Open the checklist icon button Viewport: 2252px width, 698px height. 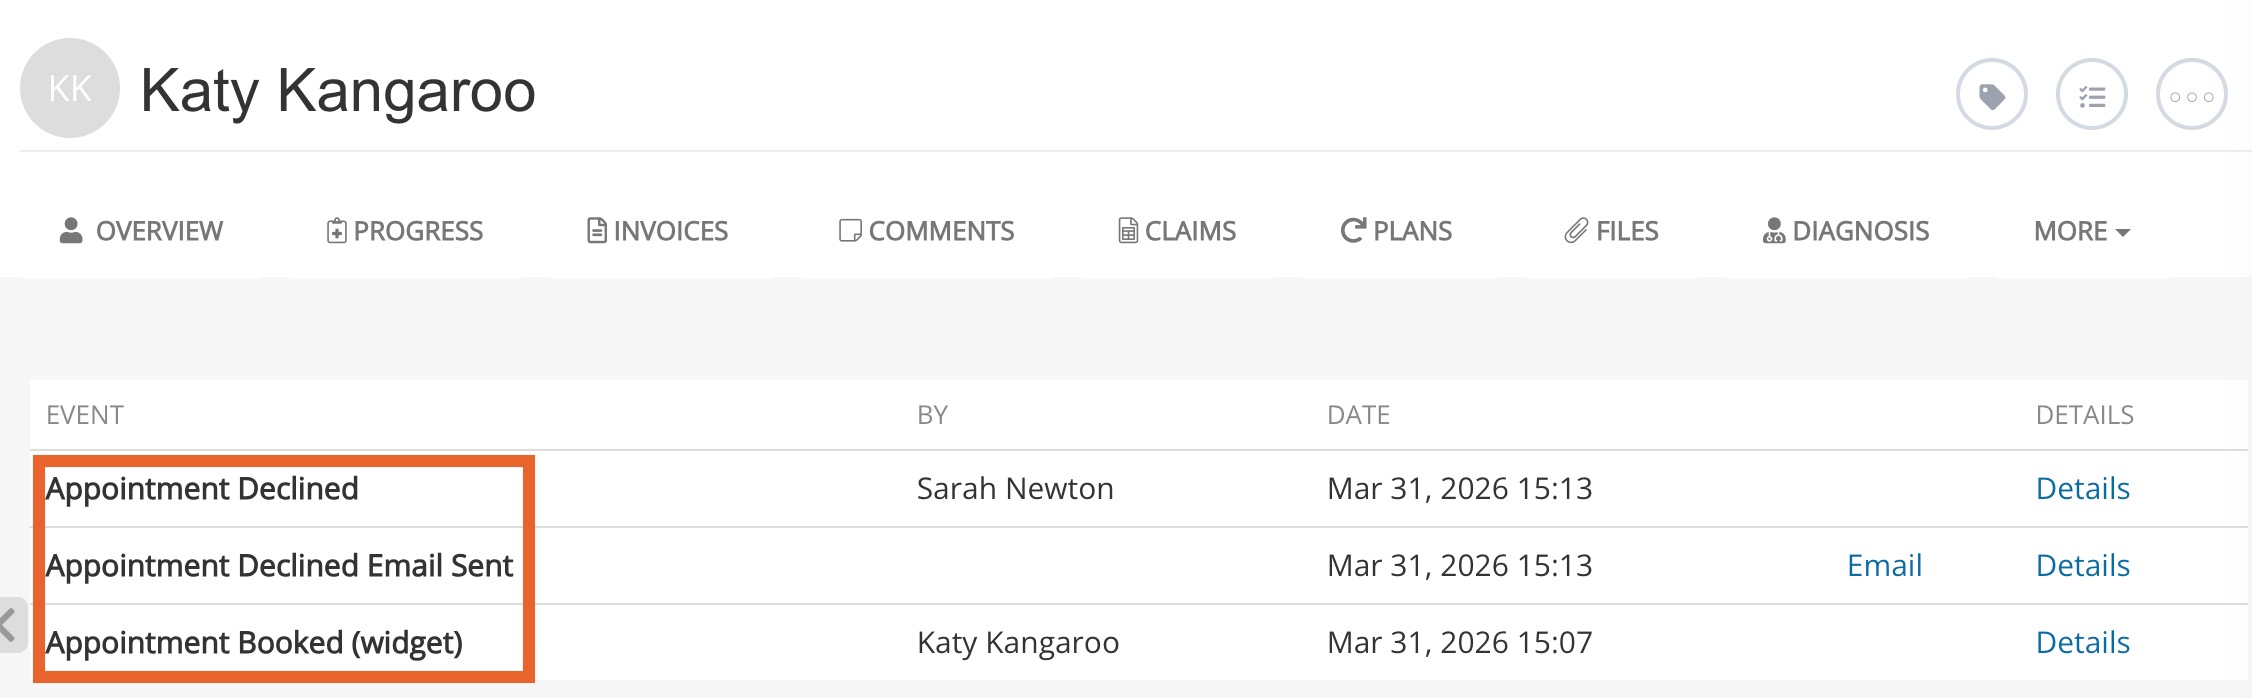2091,95
